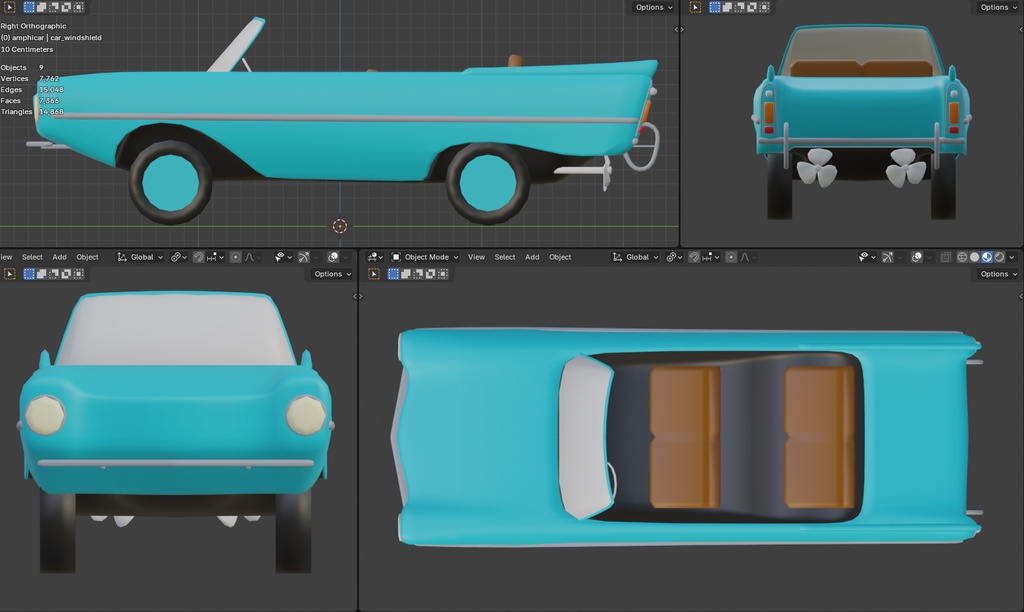This screenshot has width=1024, height=612.
Task: Switch to material preview shading in top-view header
Action: click(987, 257)
